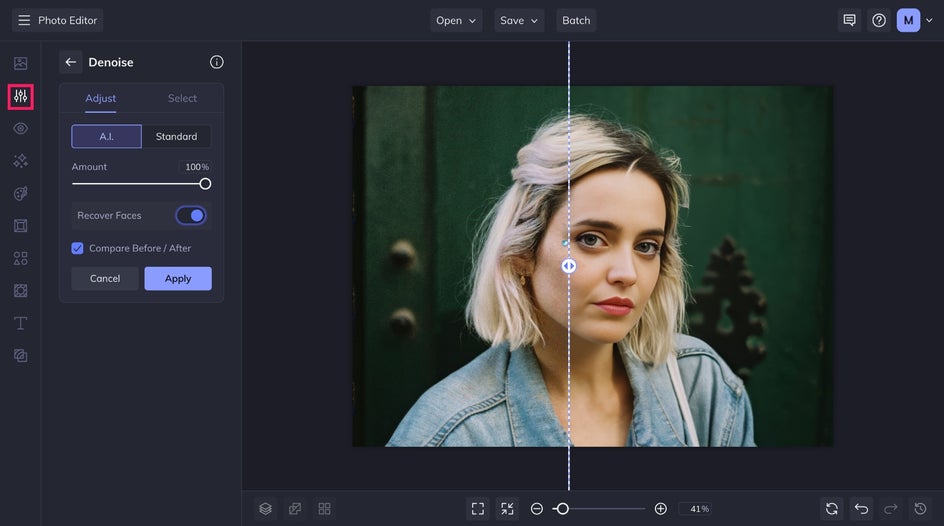Open the hamburger menu beside Photo Editor
Screen dimensions: 944x526
pyautogui.click(x=24, y=20)
